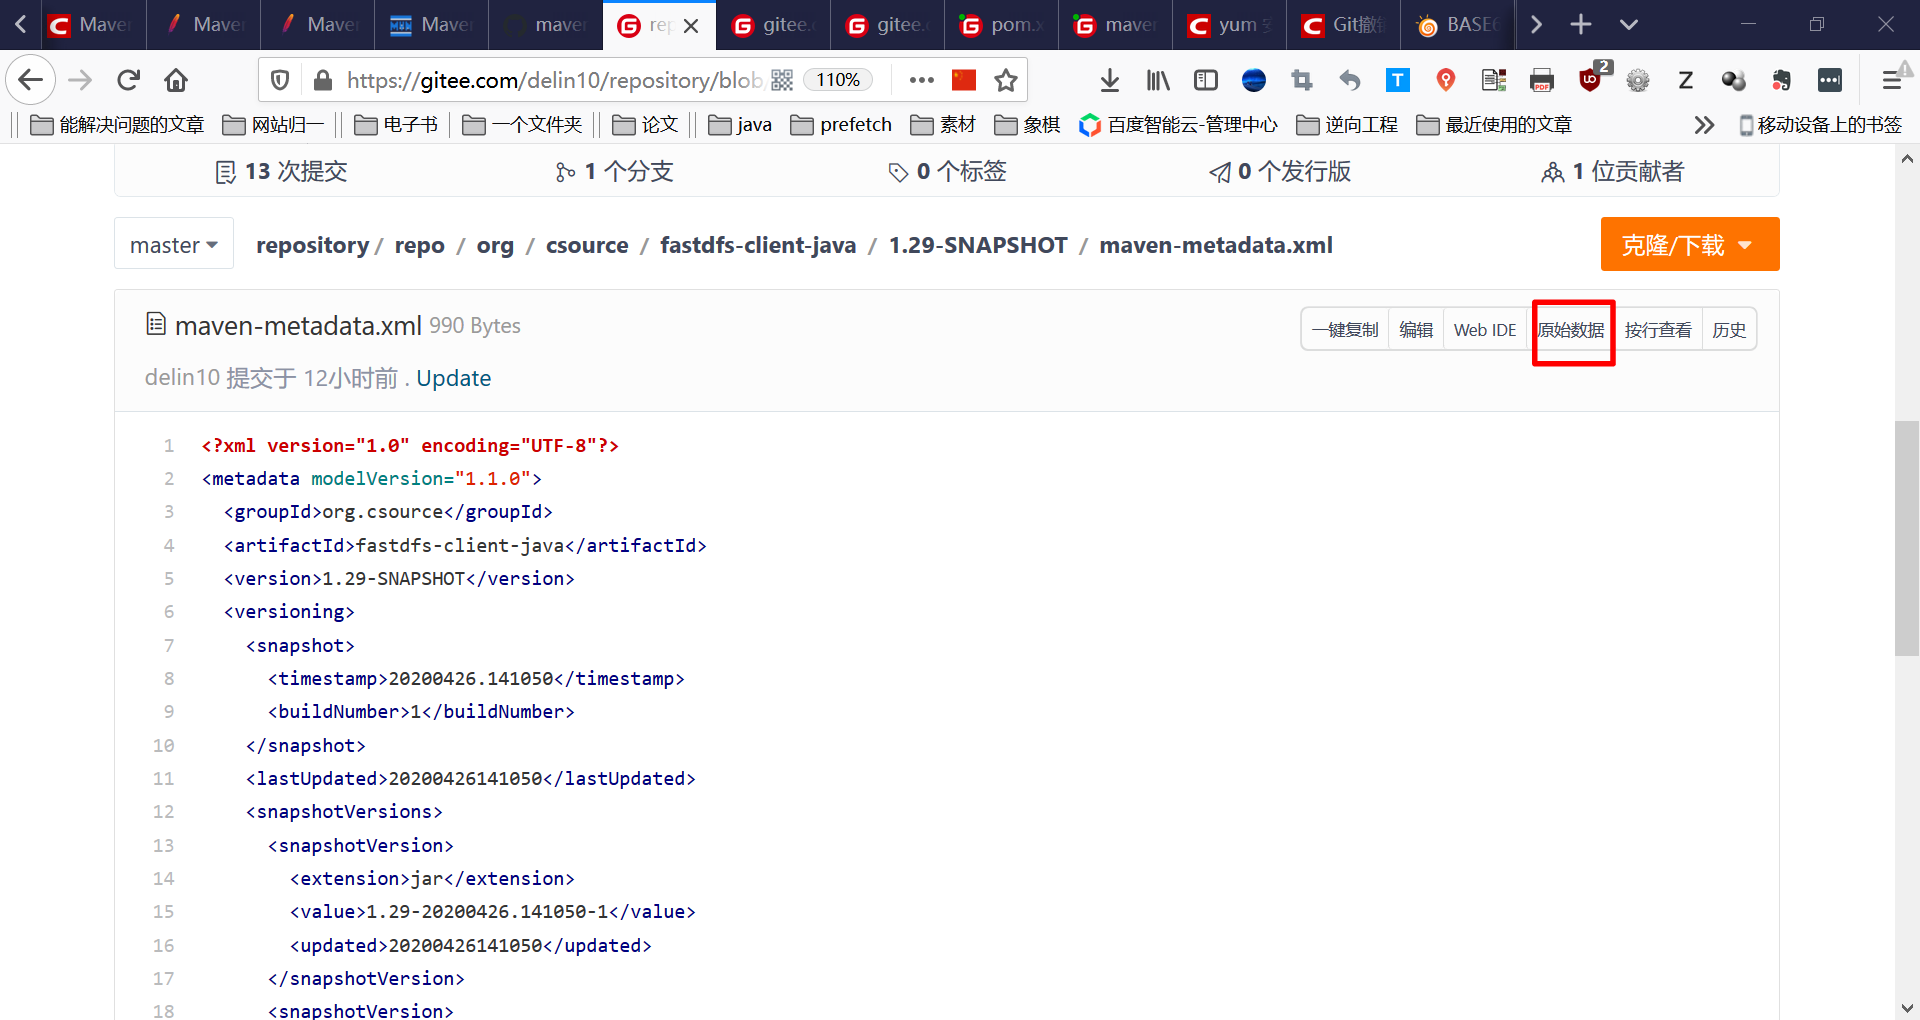Image resolution: width=1920 pixels, height=1020 pixels.
Task: Switch to the pom.x tab
Action: pyautogui.click(x=1001, y=25)
